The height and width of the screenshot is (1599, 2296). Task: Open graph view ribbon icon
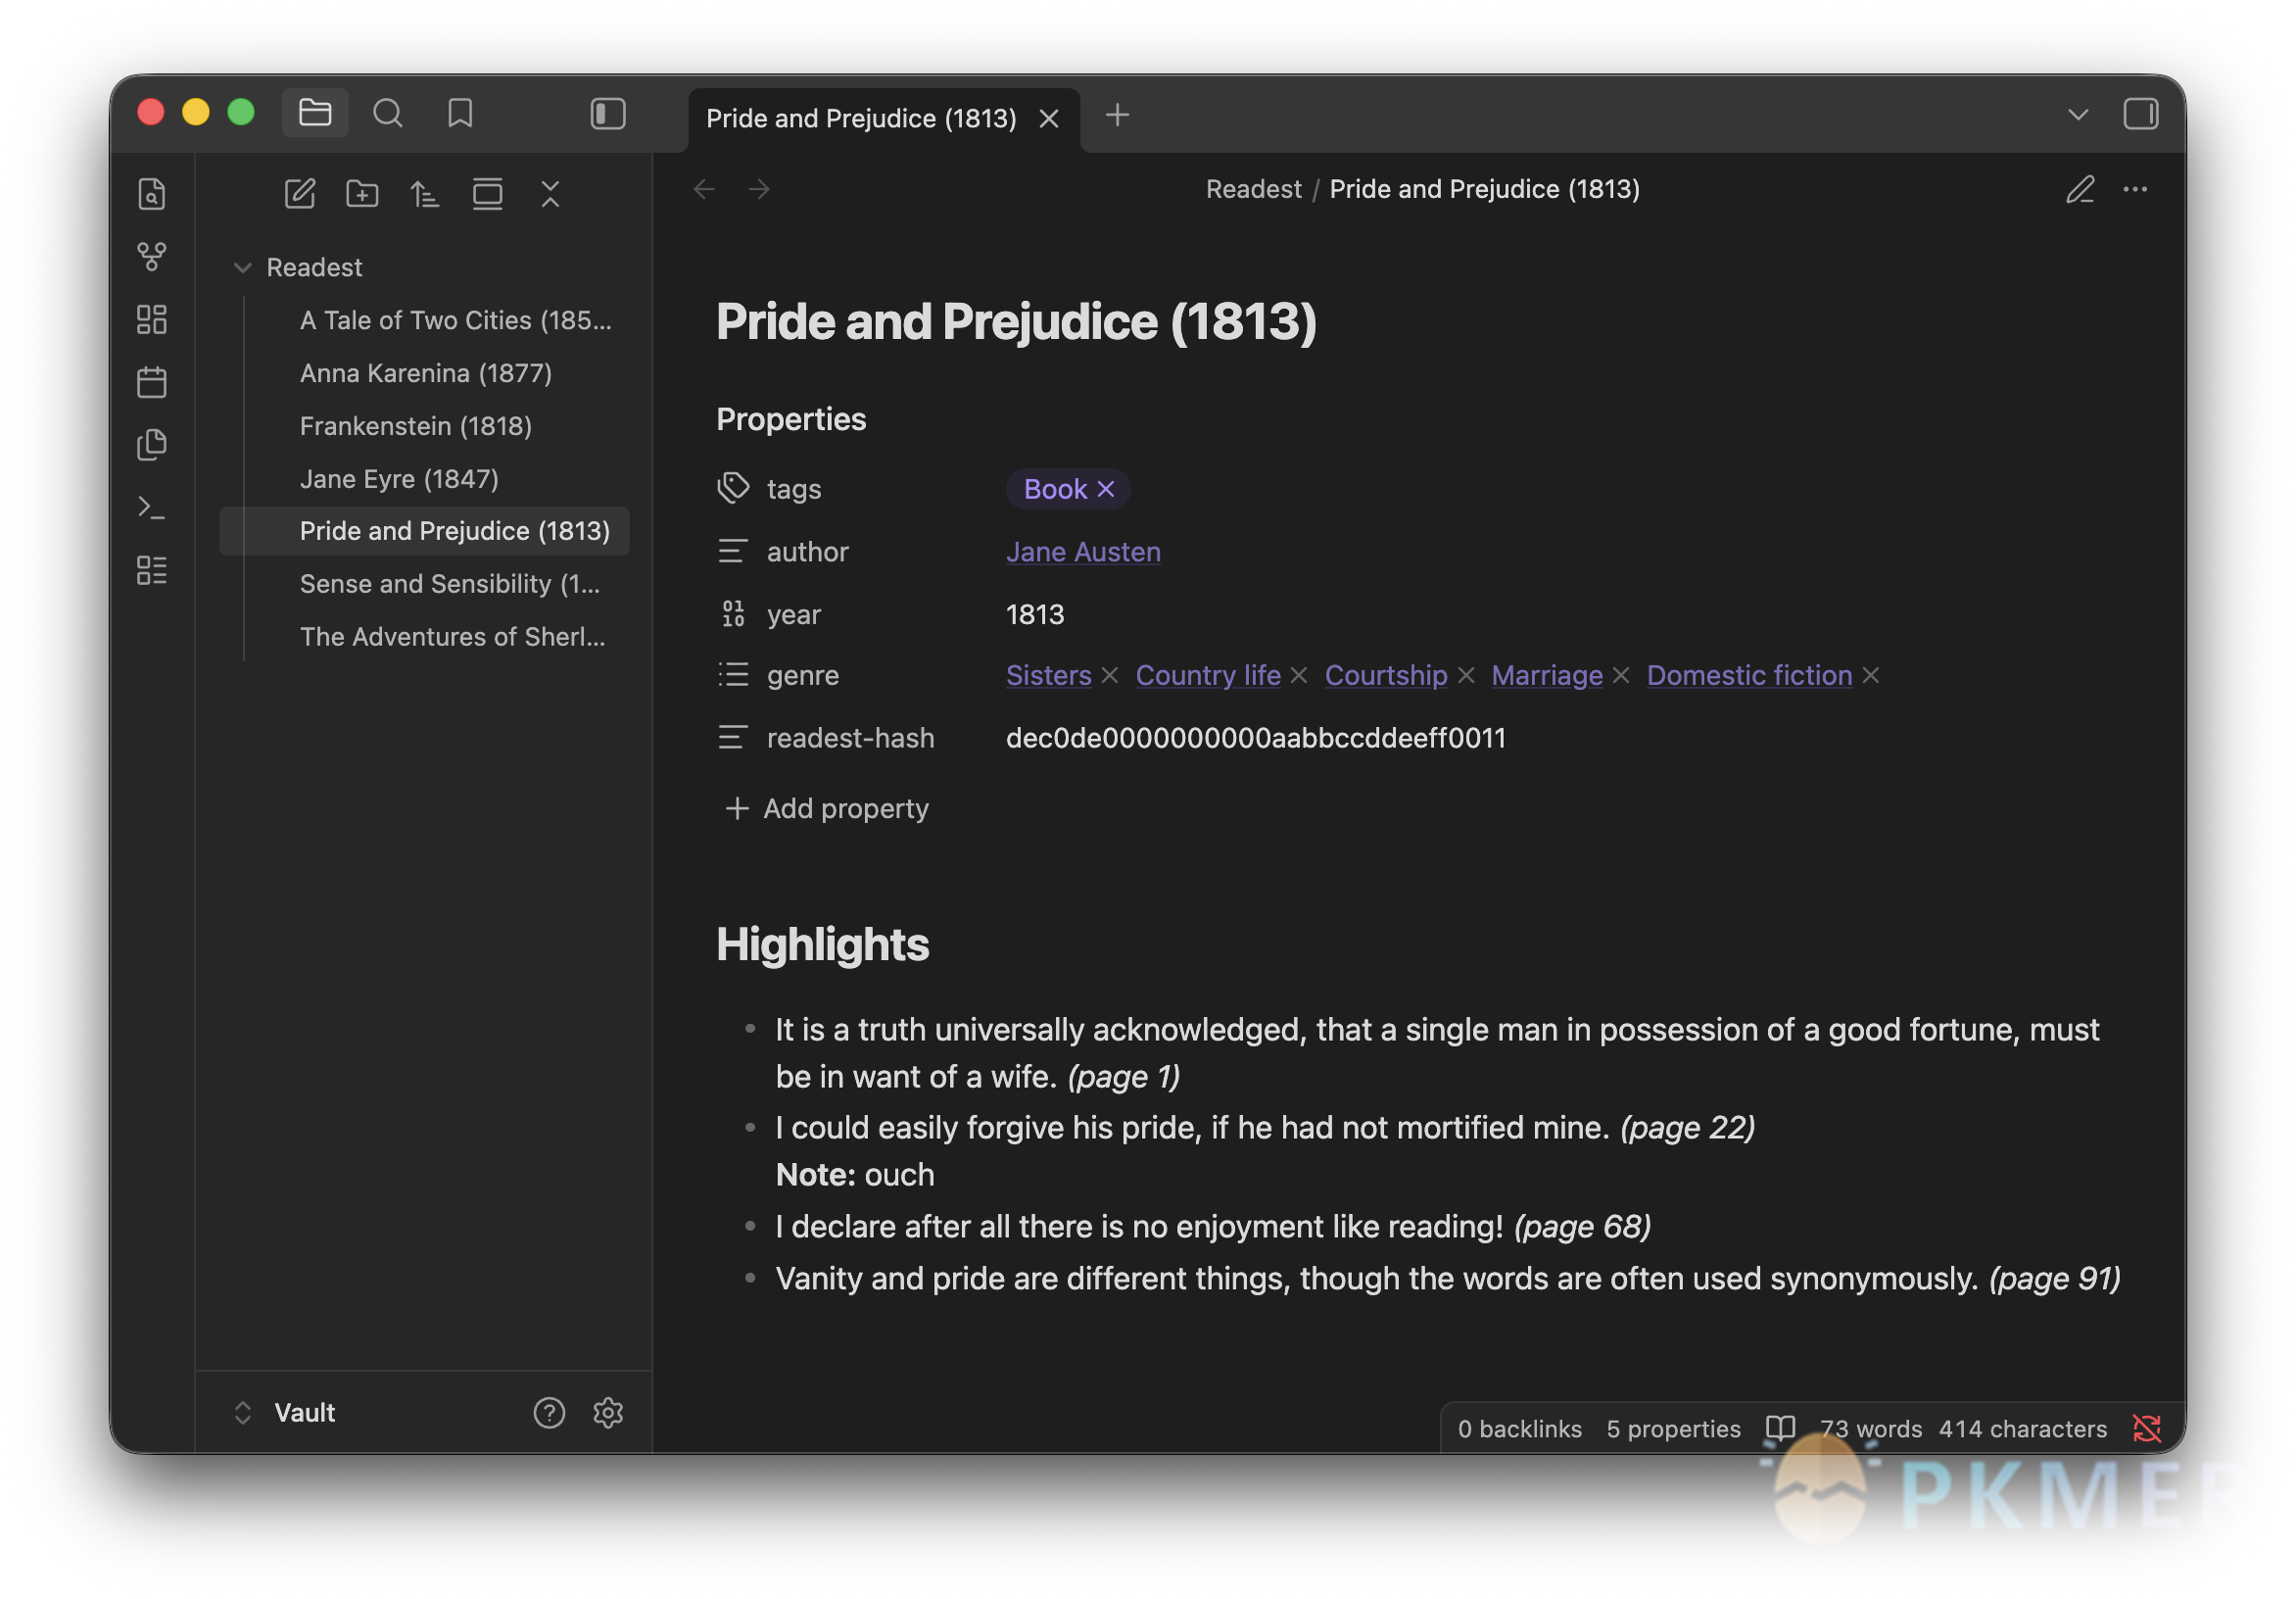click(x=152, y=256)
